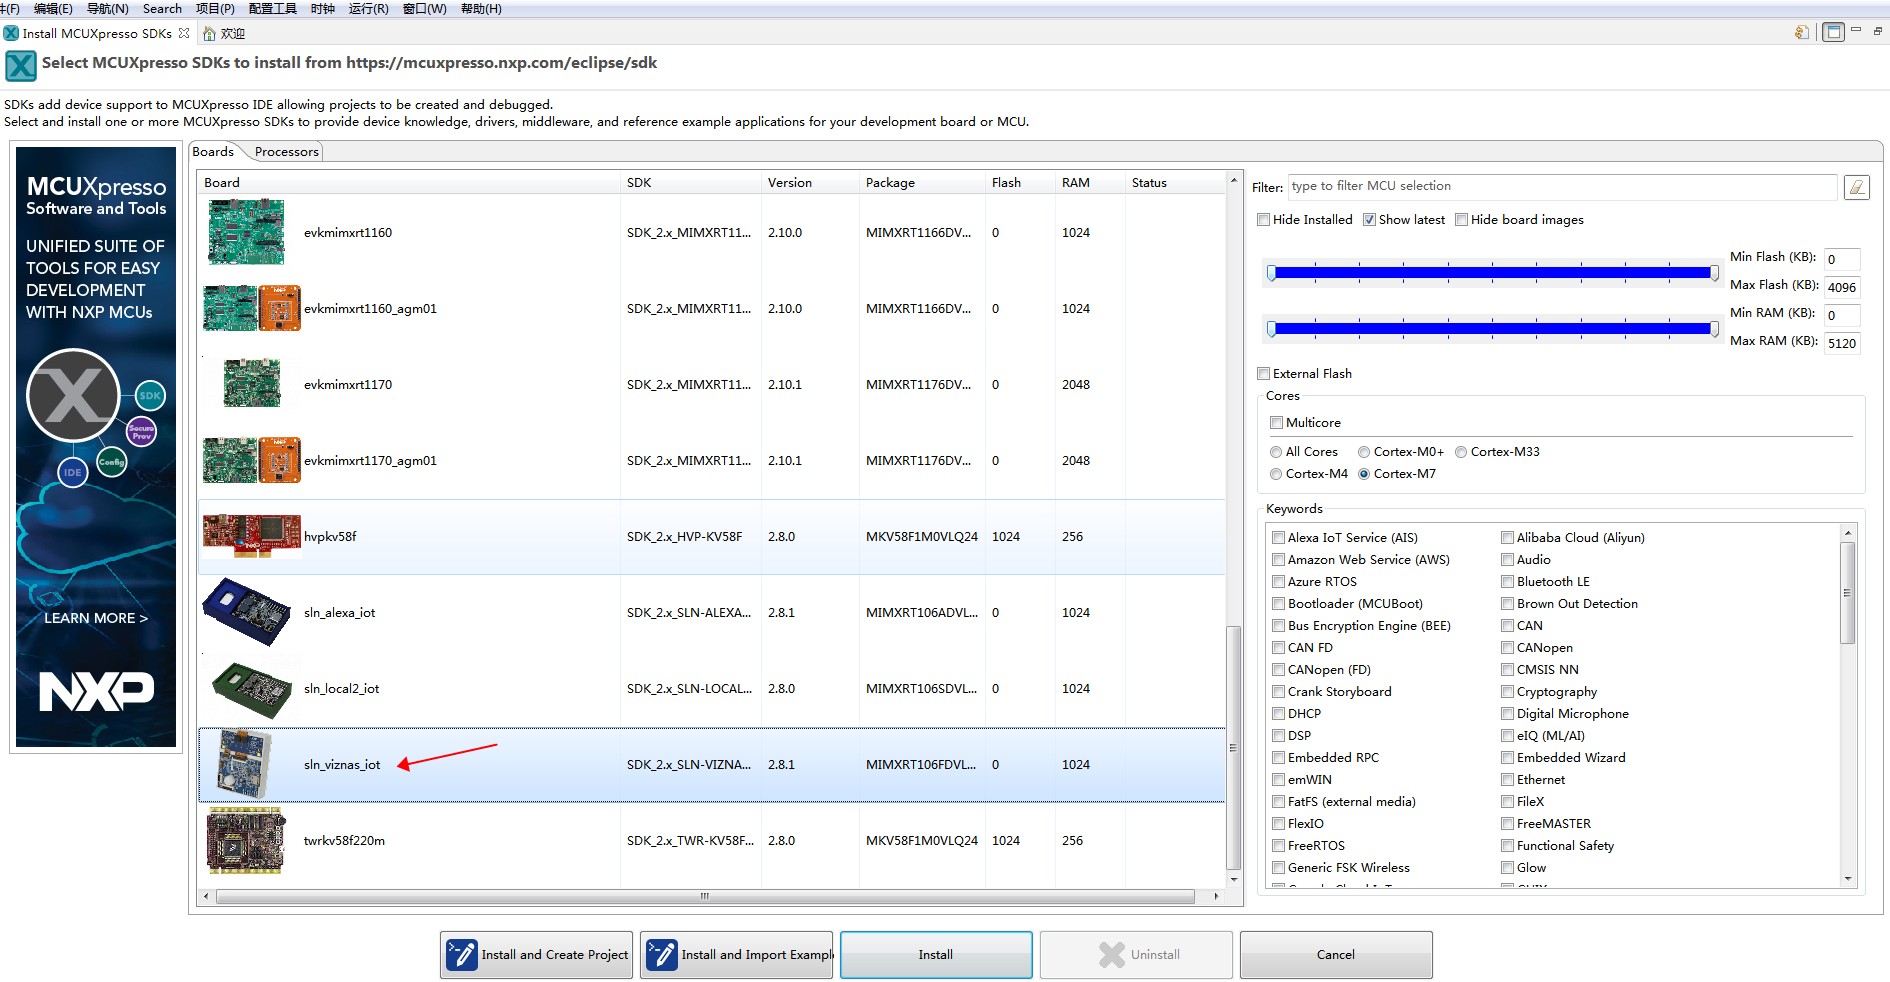The image size is (1890, 982).
Task: Click evkmimxrt1160 board thumbnail
Action: (x=246, y=232)
